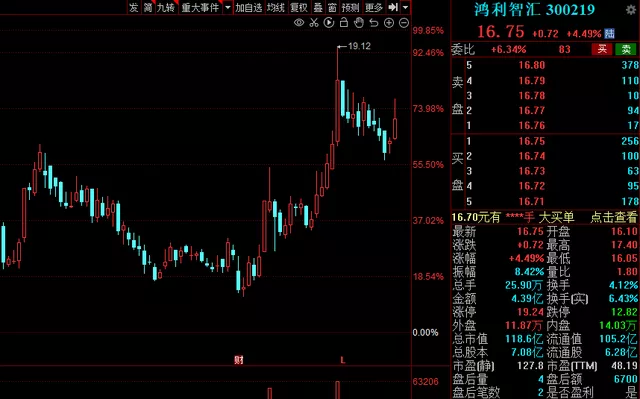Click the 量比 value 1.80
The width and height of the screenshot is (640, 399).
point(628,272)
